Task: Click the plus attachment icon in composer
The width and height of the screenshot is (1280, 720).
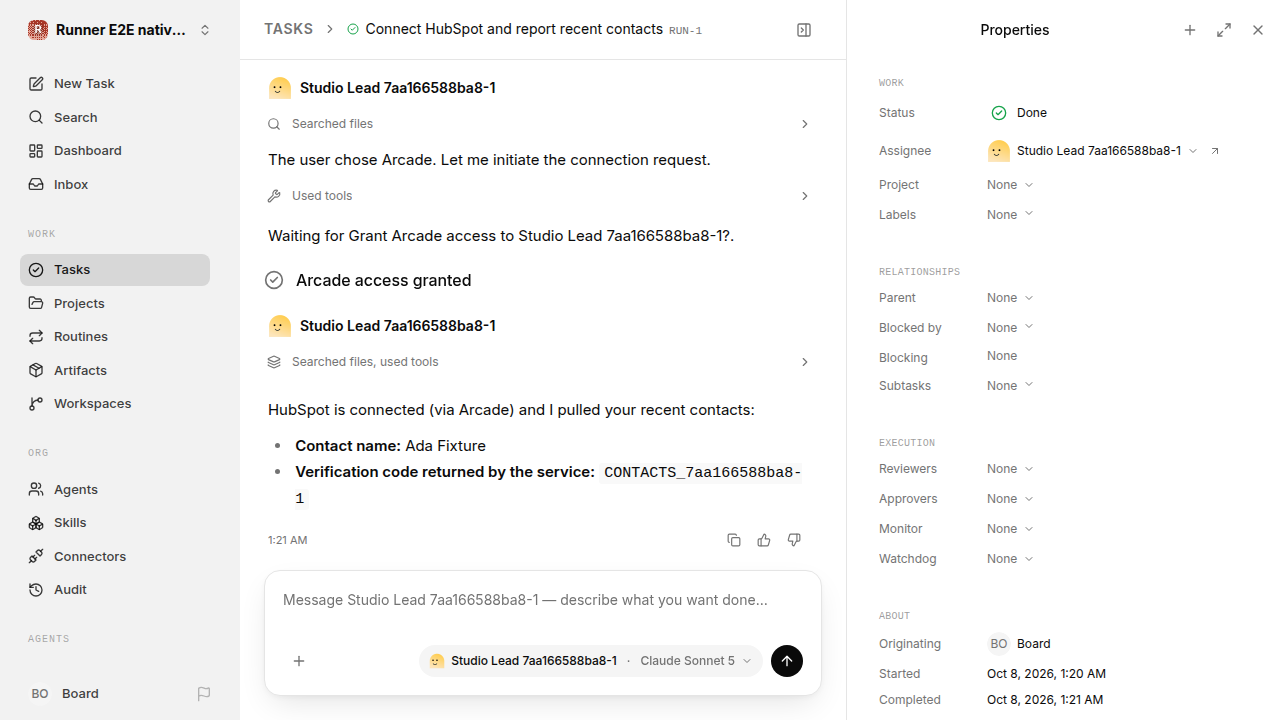Action: [299, 661]
